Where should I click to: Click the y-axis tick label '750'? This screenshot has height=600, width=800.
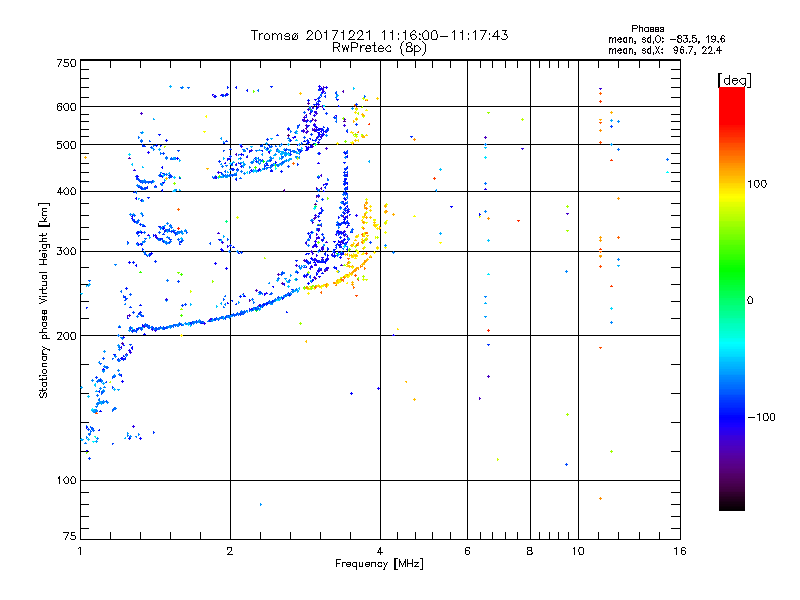click(66, 64)
